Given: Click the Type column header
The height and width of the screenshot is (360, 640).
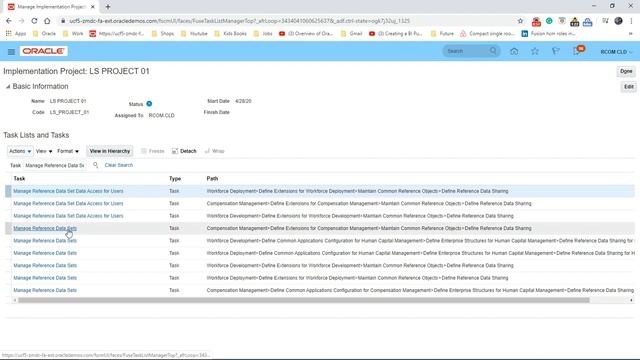Looking at the screenshot, I should tap(175, 178).
